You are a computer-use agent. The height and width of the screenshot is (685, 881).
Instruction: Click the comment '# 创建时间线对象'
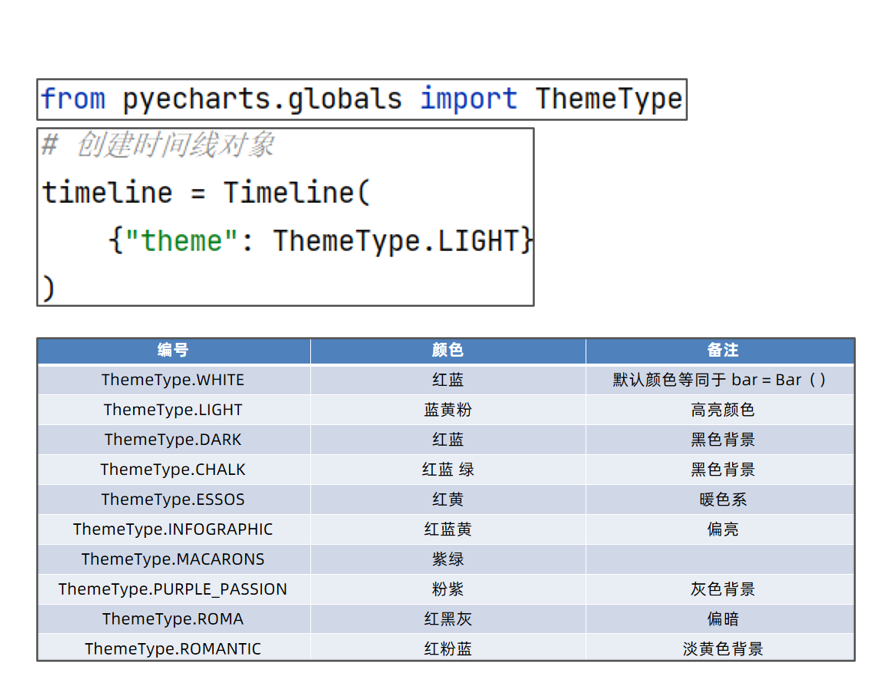point(158,145)
